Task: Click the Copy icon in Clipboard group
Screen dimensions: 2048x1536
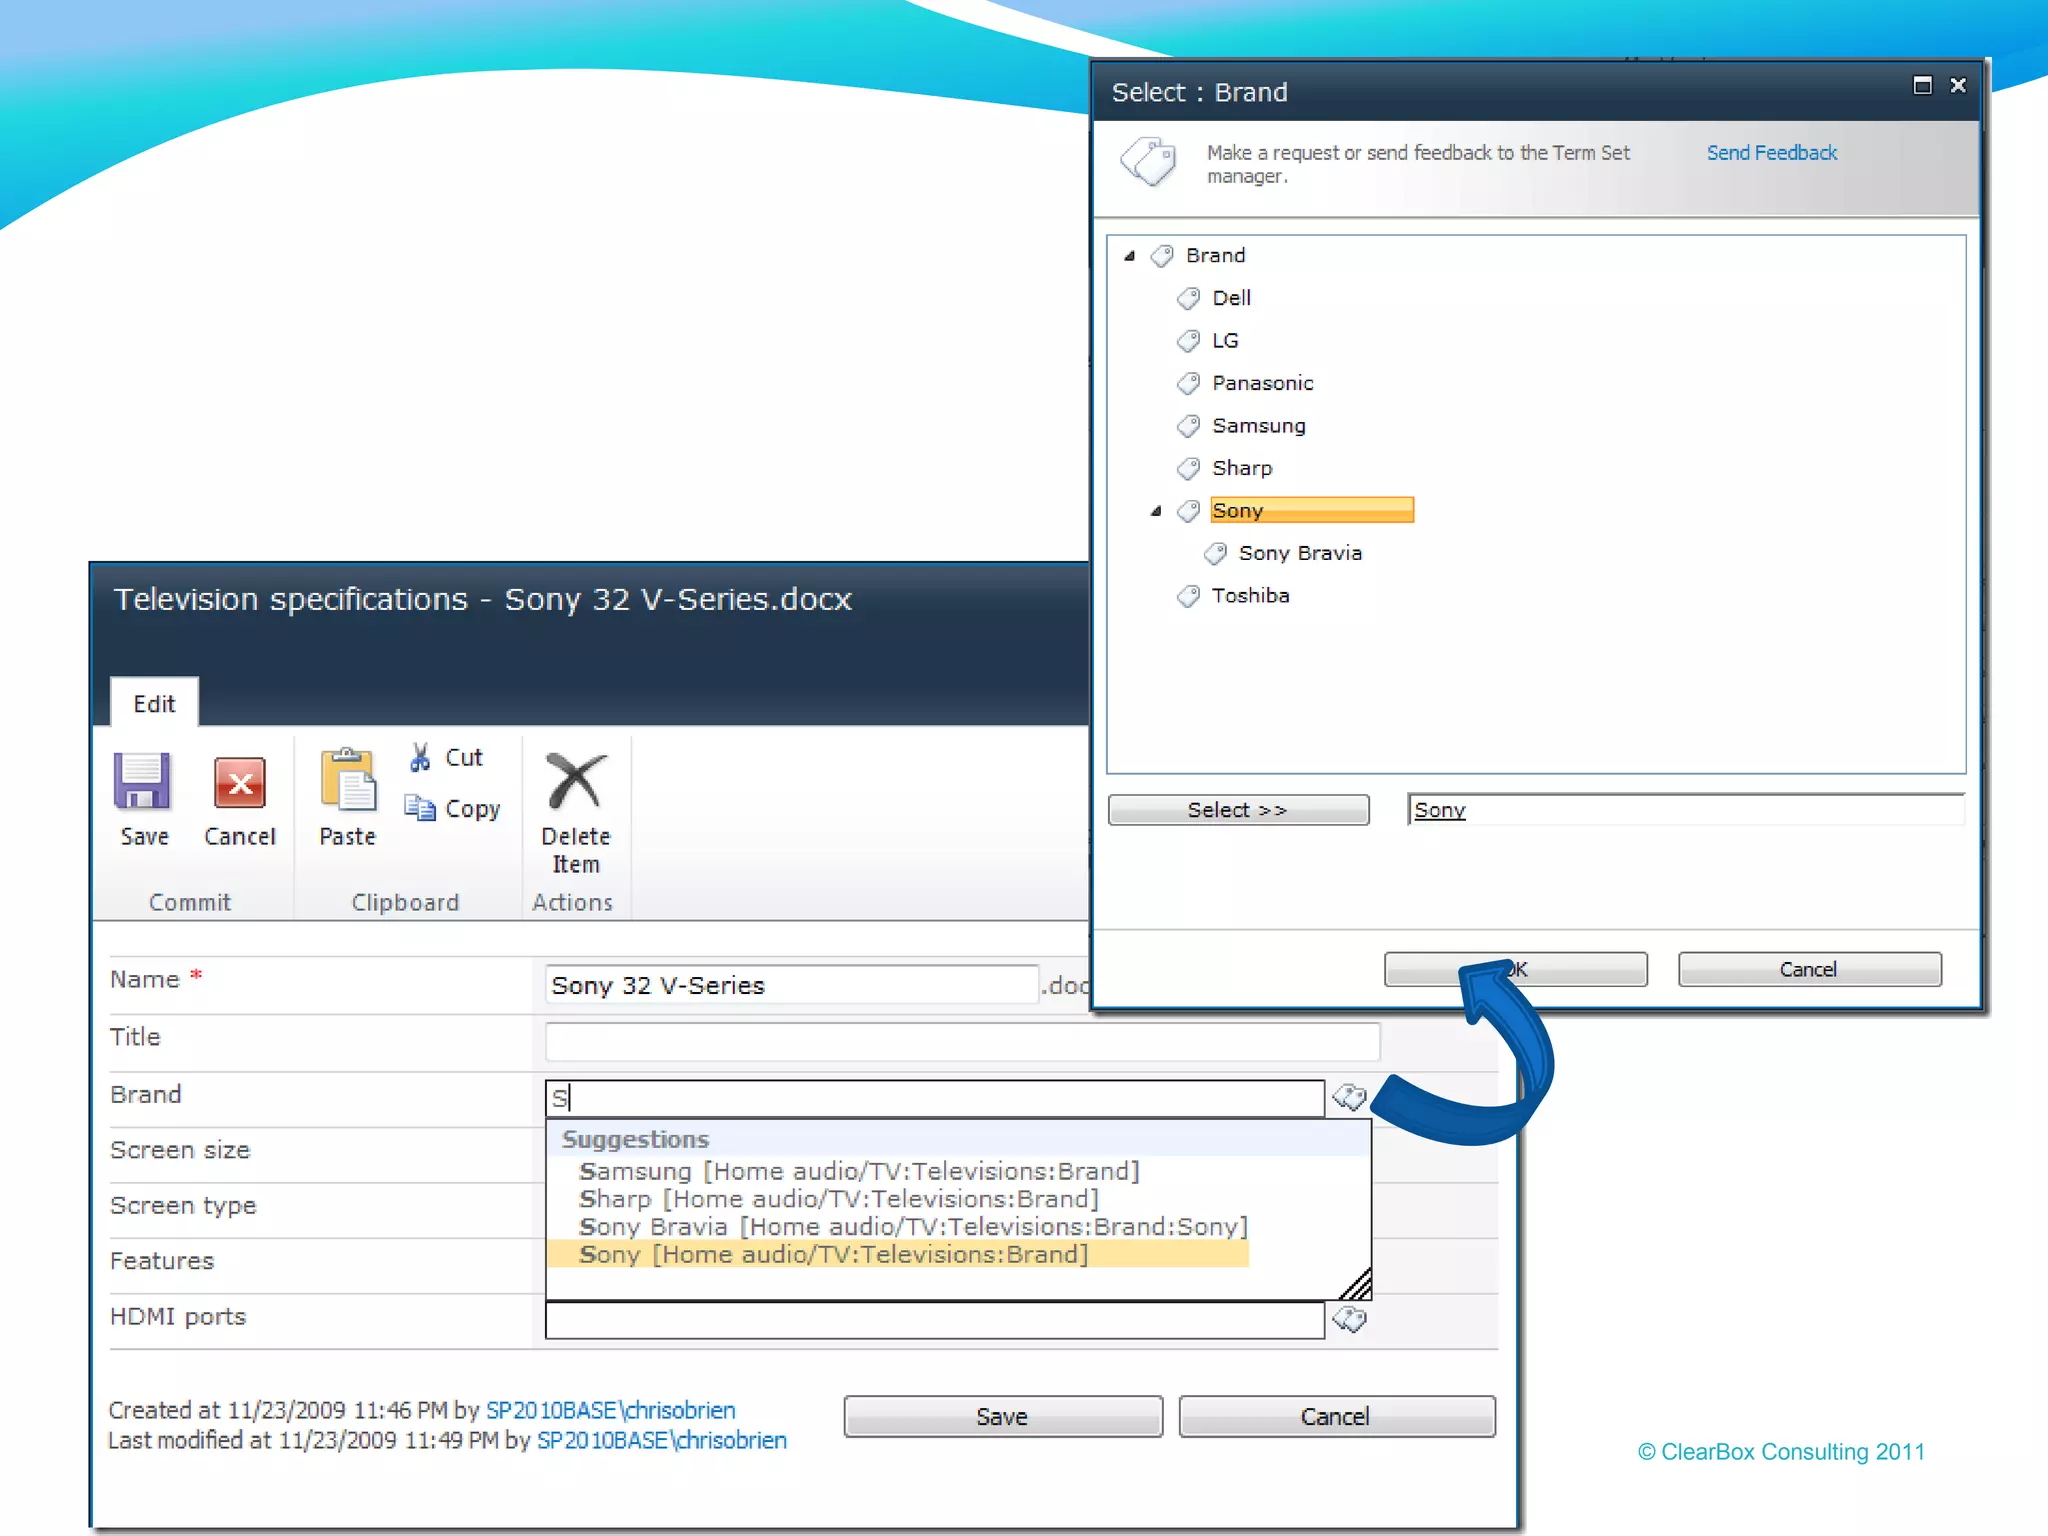Action: coord(420,807)
